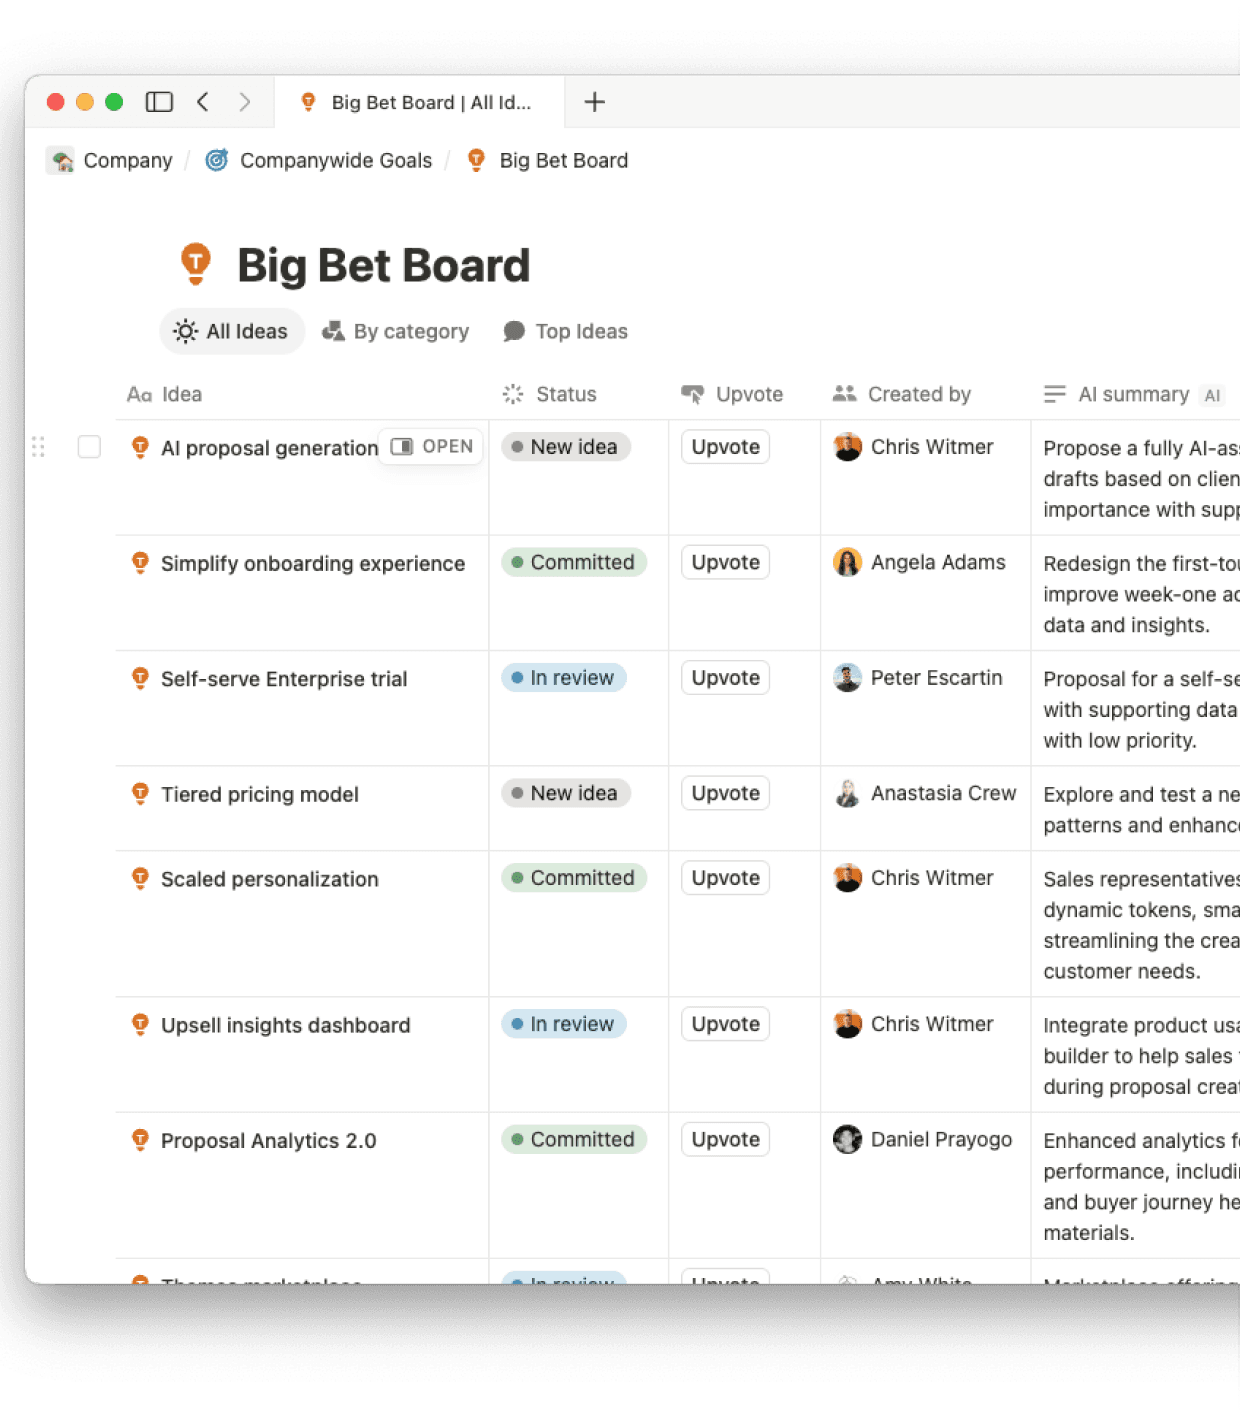Switch to the Top Ideas view
1240x1414 pixels.
coord(565,331)
